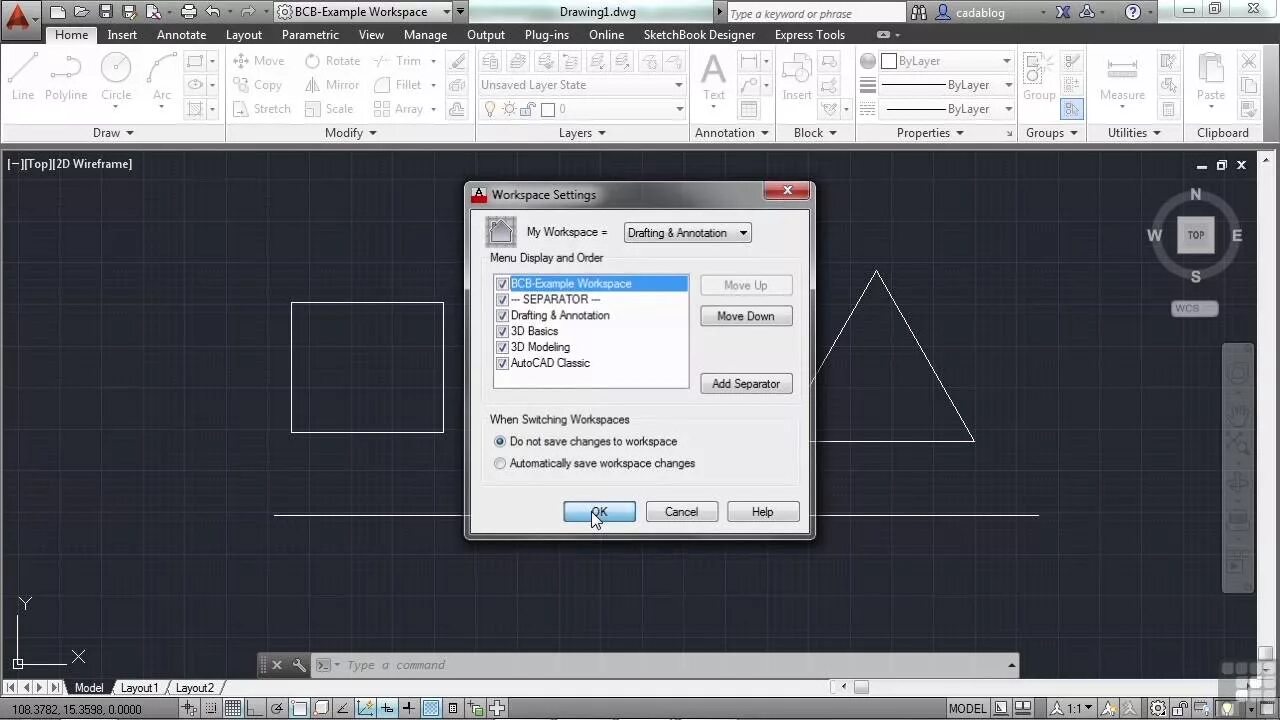The image size is (1280, 720).
Task: Open the ByLayer color dropdown
Action: point(946,61)
